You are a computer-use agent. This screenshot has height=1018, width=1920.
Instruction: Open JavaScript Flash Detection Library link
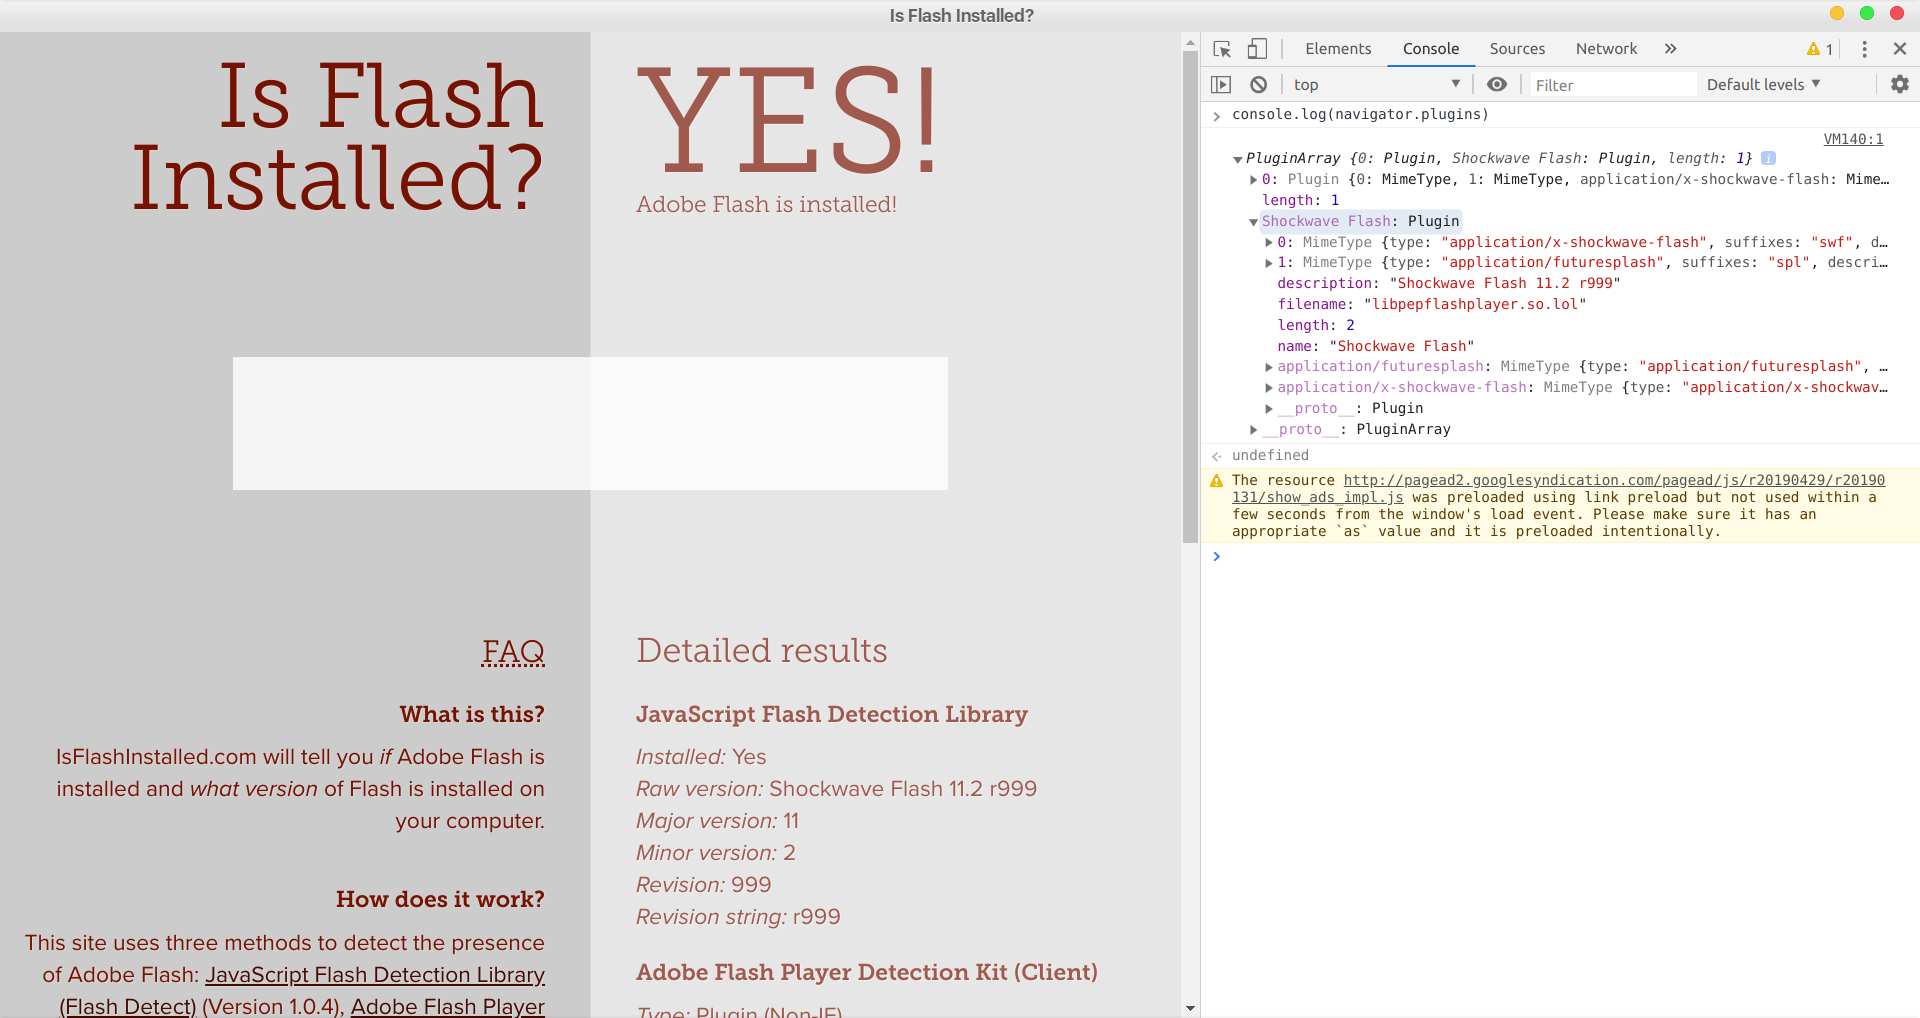(375, 975)
